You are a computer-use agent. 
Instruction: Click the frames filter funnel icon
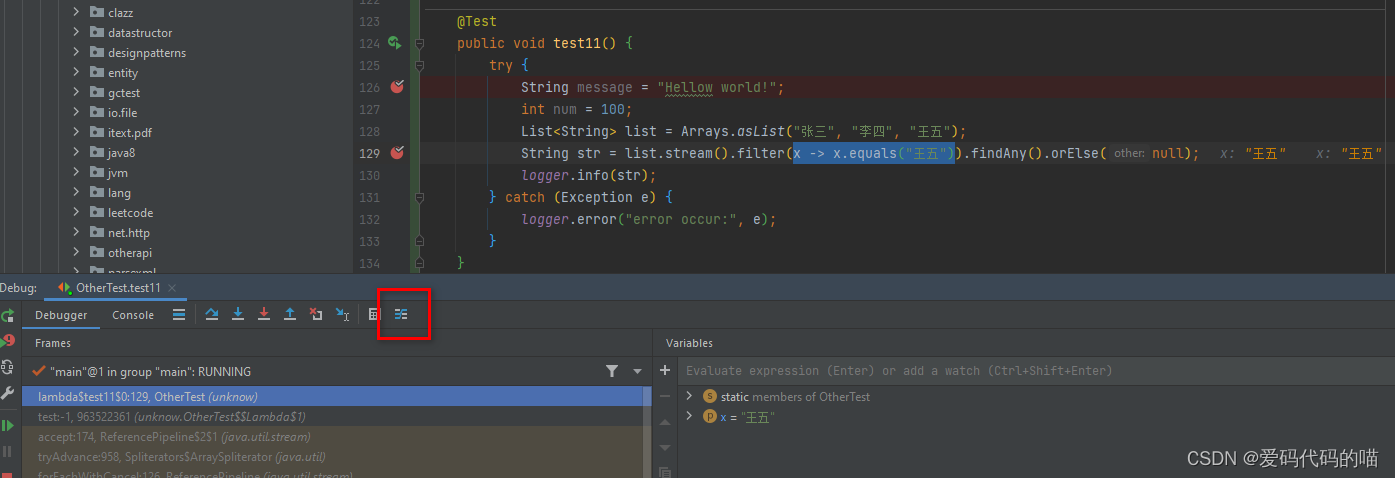(612, 371)
